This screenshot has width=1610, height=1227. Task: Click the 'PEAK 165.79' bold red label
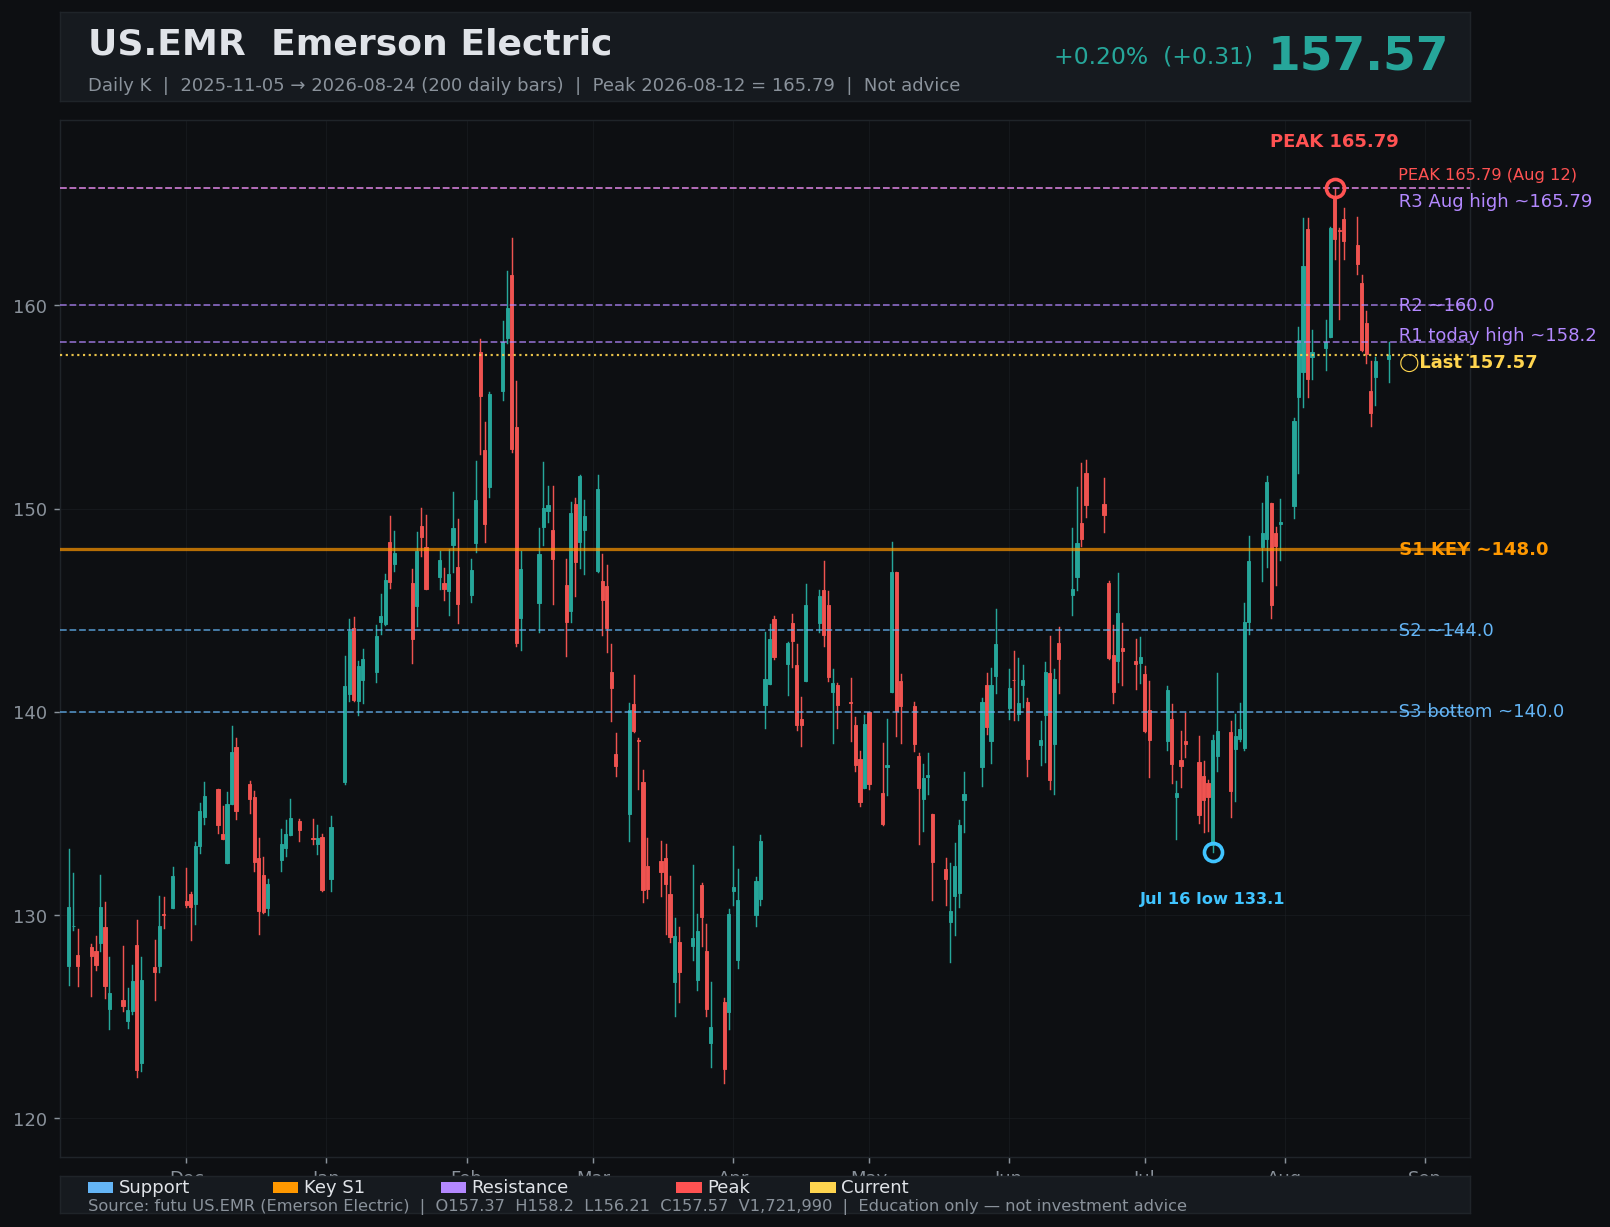(1334, 142)
